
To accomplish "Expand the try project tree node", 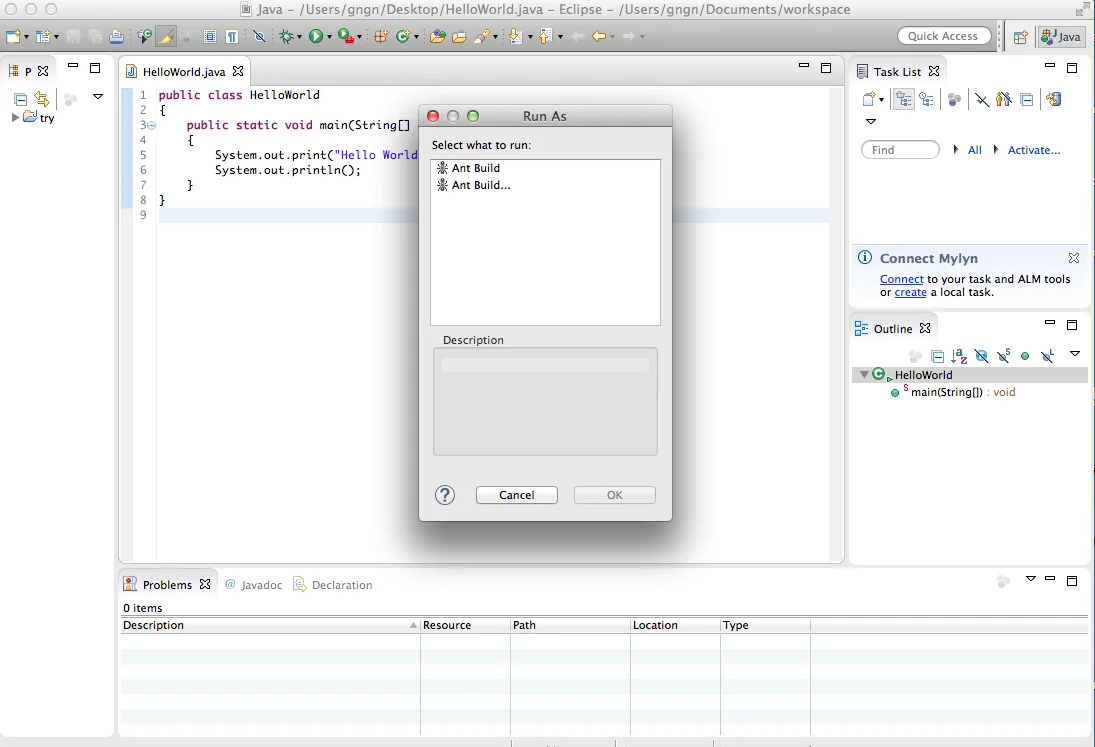I will (x=15, y=117).
